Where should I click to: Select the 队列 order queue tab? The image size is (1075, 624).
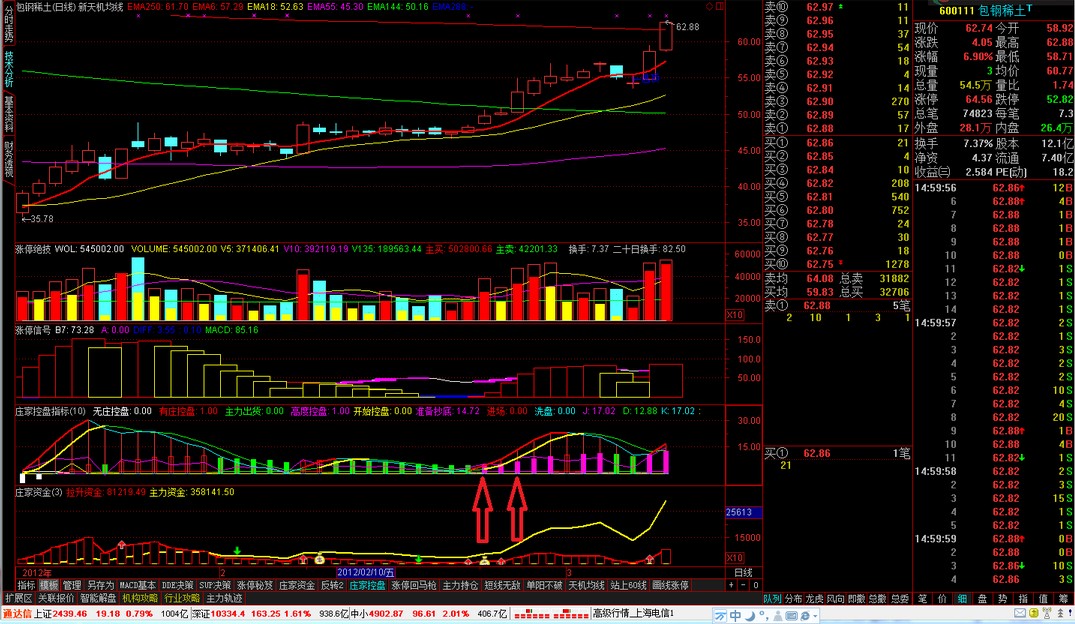pos(773,599)
